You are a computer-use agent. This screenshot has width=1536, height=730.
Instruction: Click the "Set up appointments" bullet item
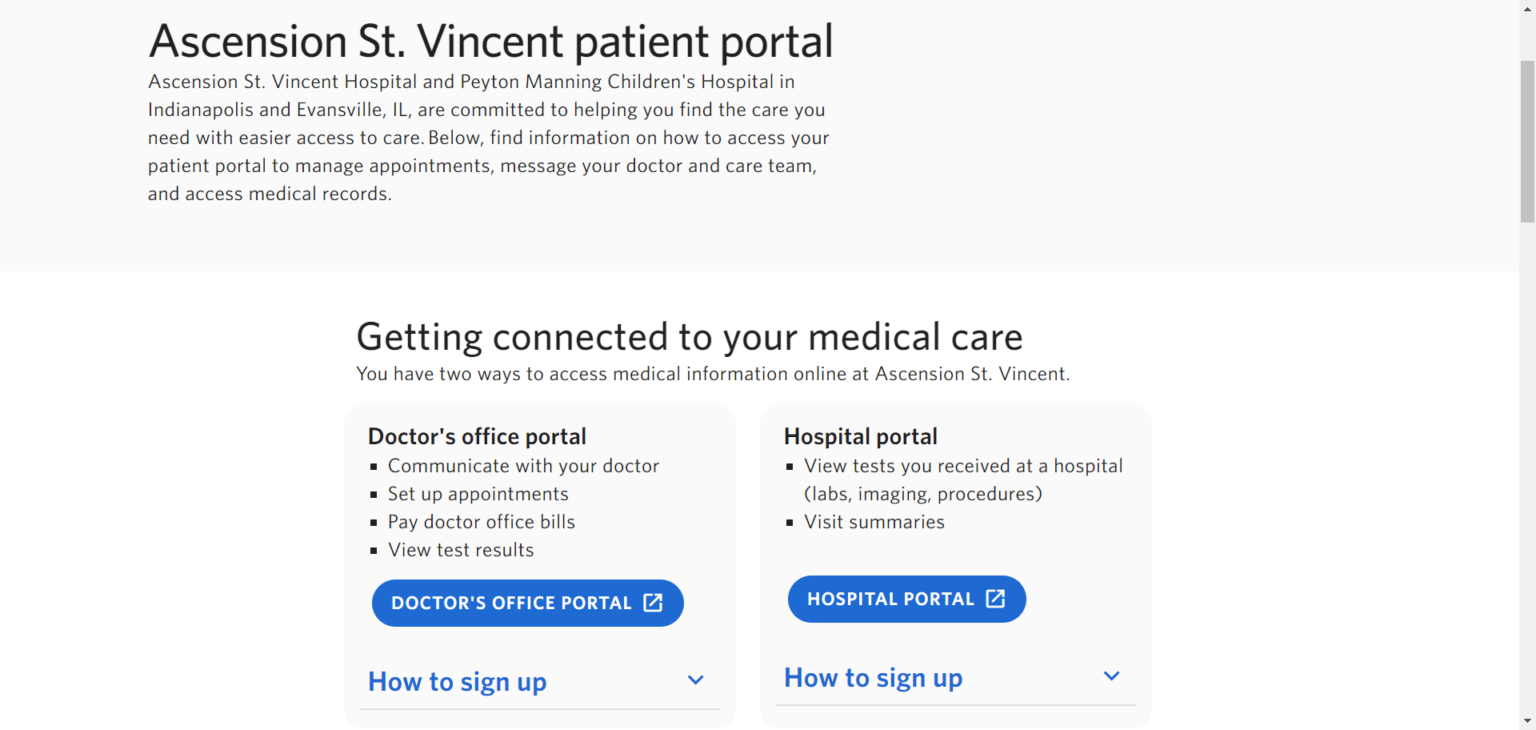478,494
